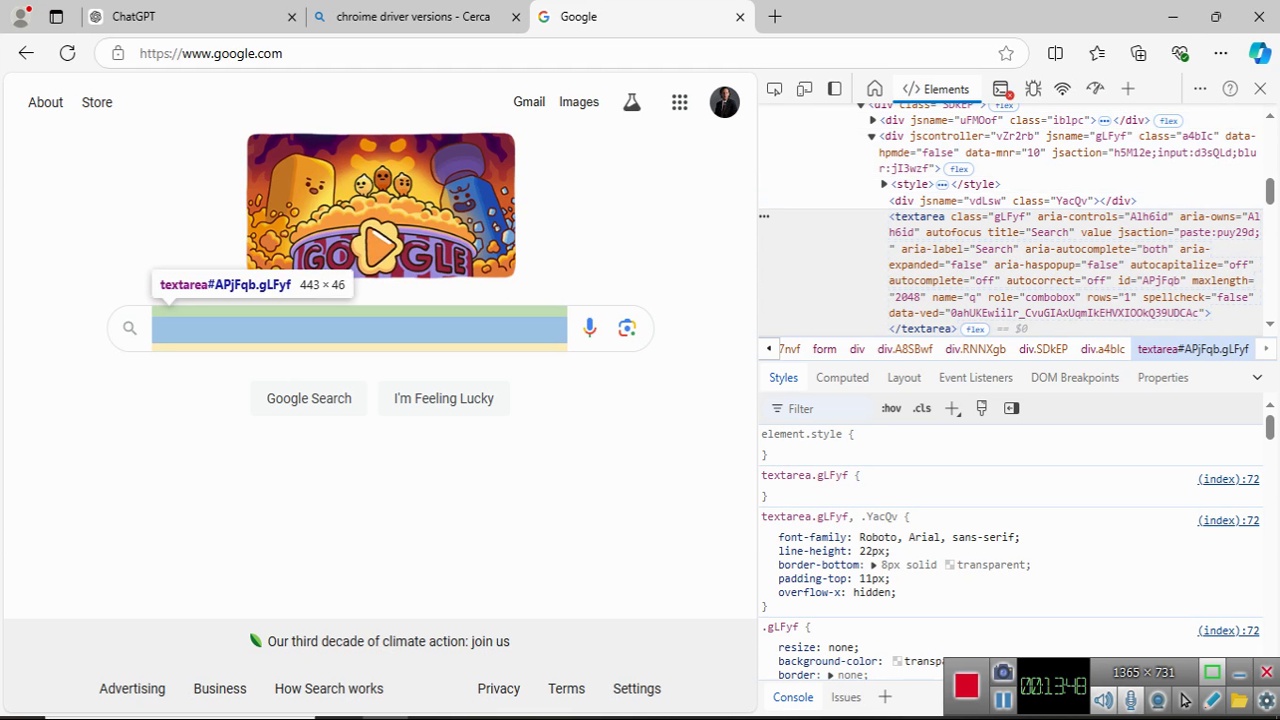Image resolution: width=1280 pixels, height=720 pixels.
Task: Toggle the .cls classes button
Action: pyautogui.click(x=921, y=408)
